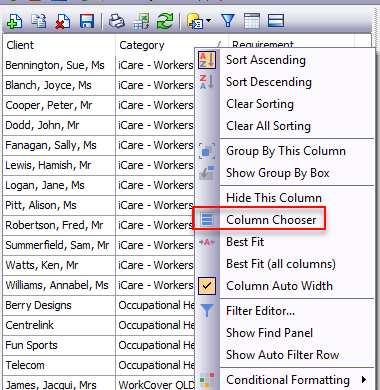380x390 pixels.
Task: Select client row Watts, Ken, Mr
Action: [x=59, y=265]
